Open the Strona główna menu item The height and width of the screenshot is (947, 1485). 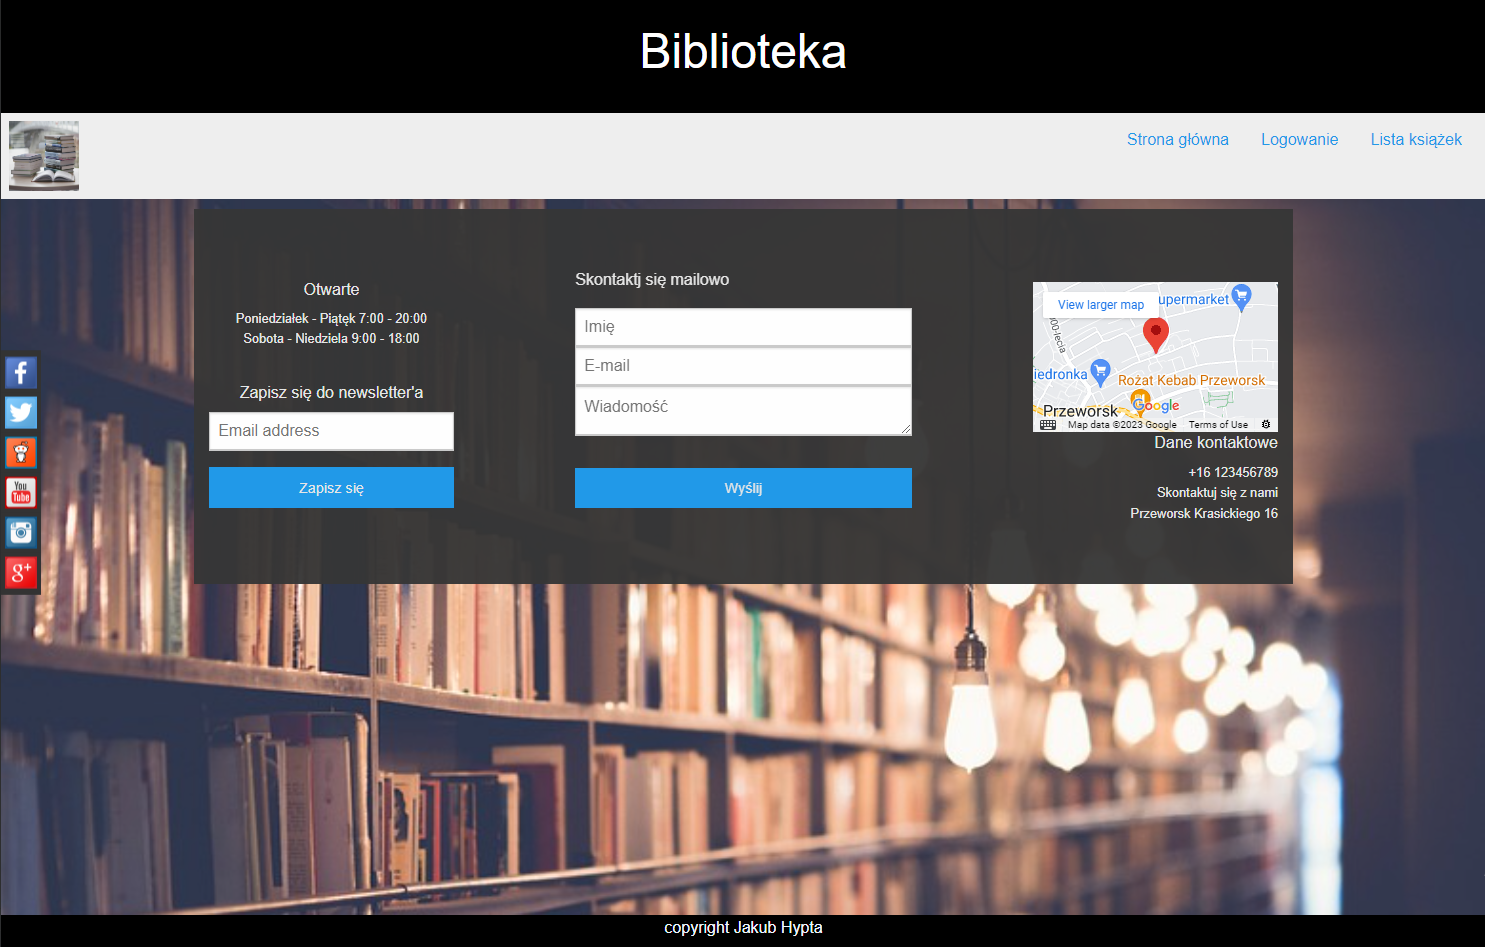click(1177, 139)
